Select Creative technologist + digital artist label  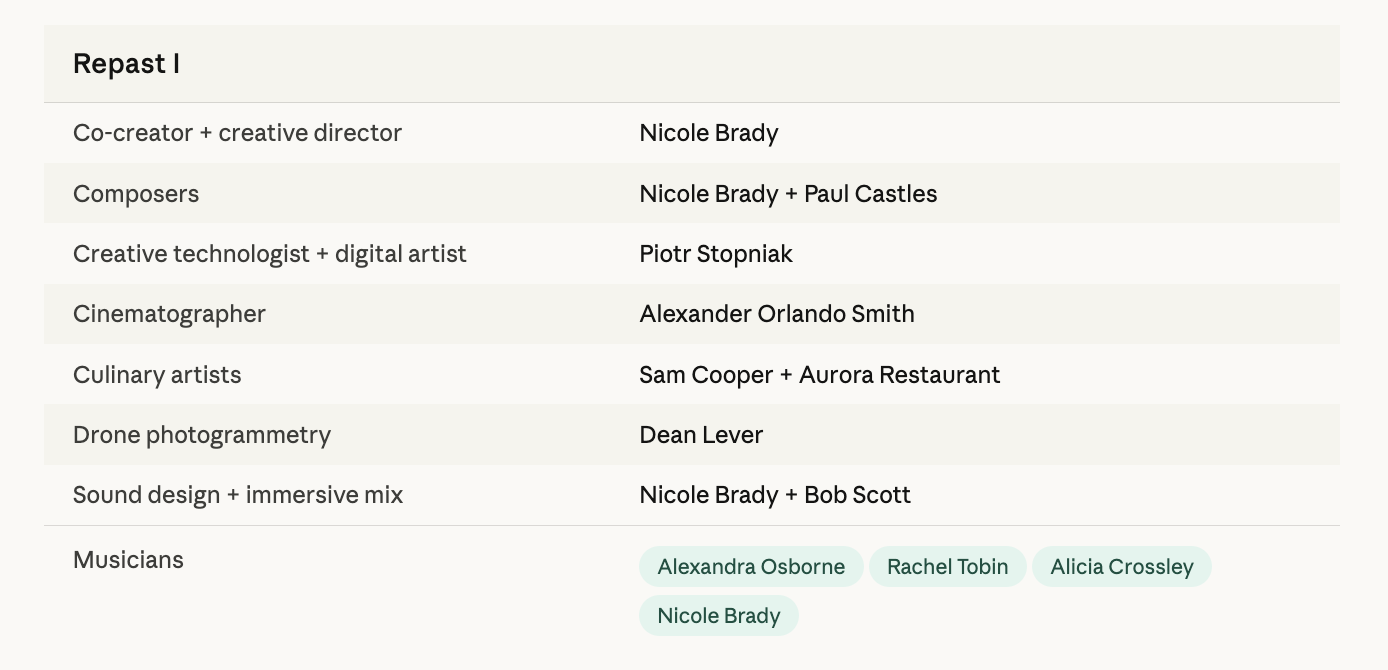pos(270,254)
